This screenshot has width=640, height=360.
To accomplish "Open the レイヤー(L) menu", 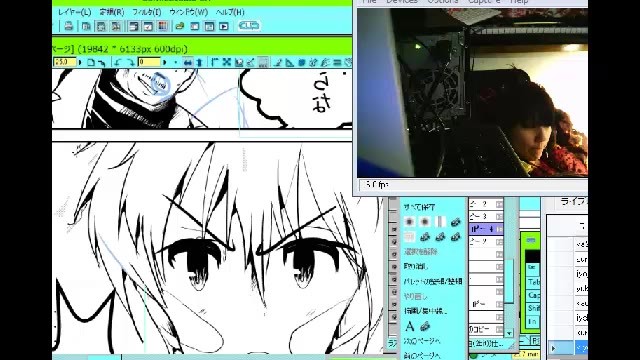I will 74,12.
